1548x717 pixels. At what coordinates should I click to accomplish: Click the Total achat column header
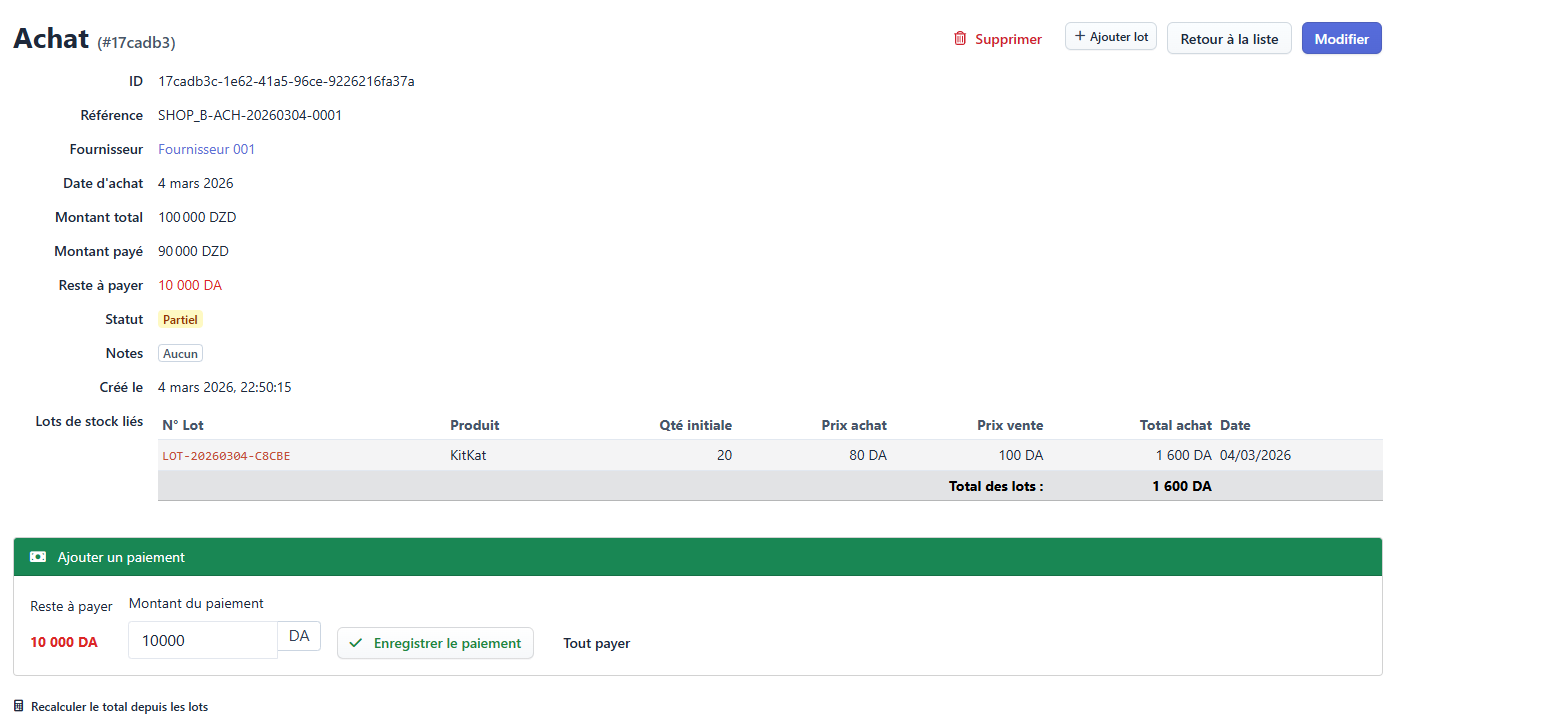pyautogui.click(x=1175, y=425)
